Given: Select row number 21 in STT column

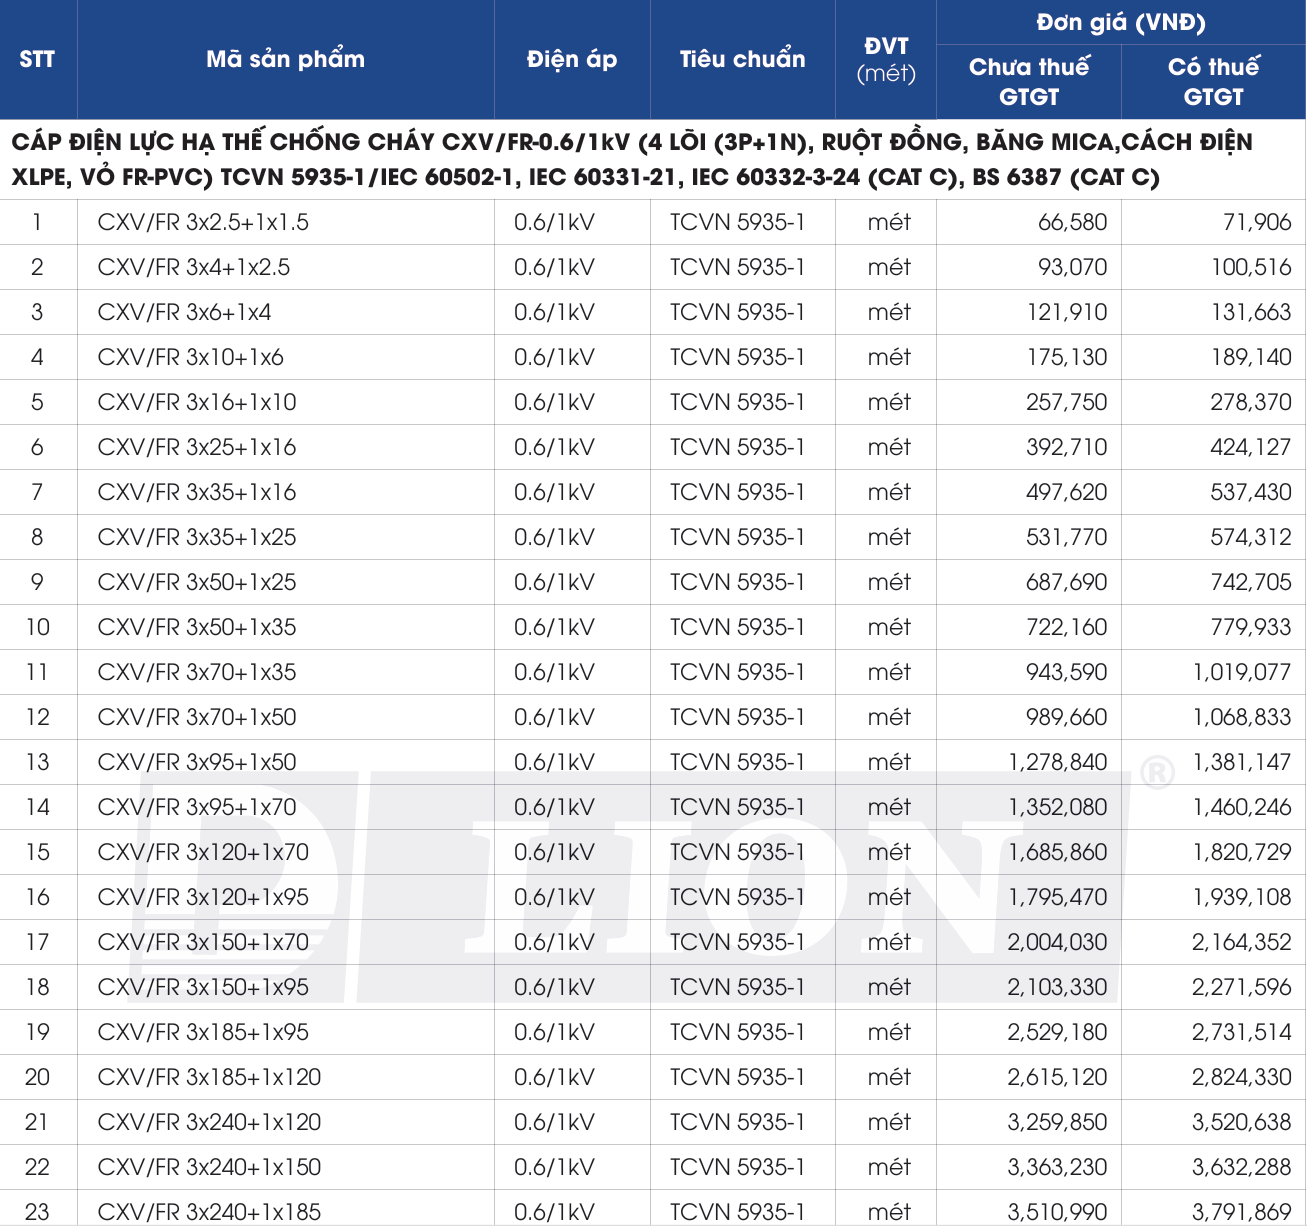Looking at the screenshot, I should 37,1122.
